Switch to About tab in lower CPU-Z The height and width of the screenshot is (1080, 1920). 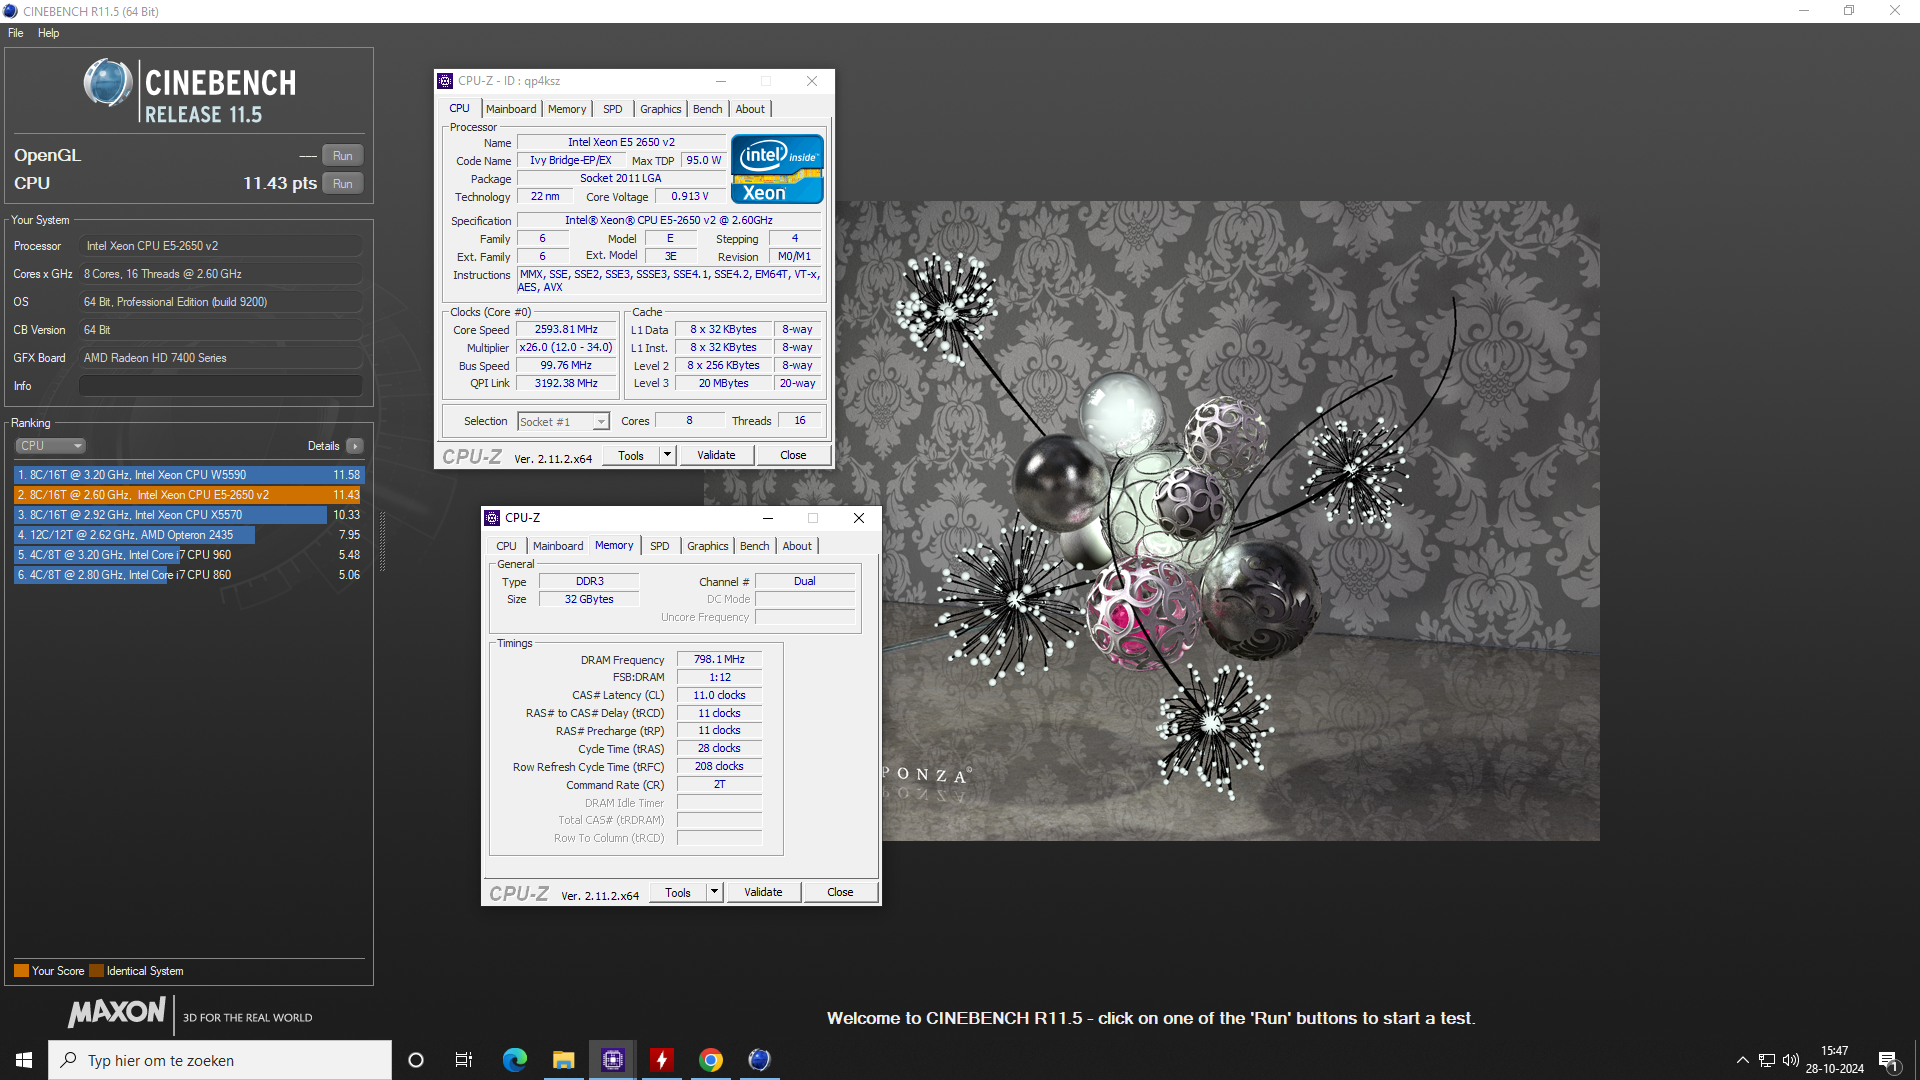(797, 546)
